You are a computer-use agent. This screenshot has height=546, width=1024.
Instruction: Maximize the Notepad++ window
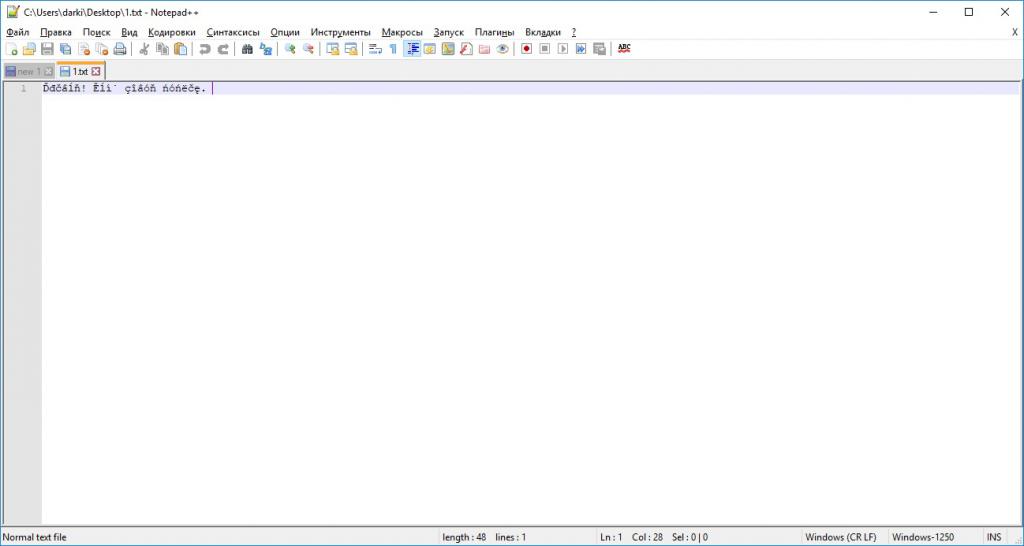(969, 12)
